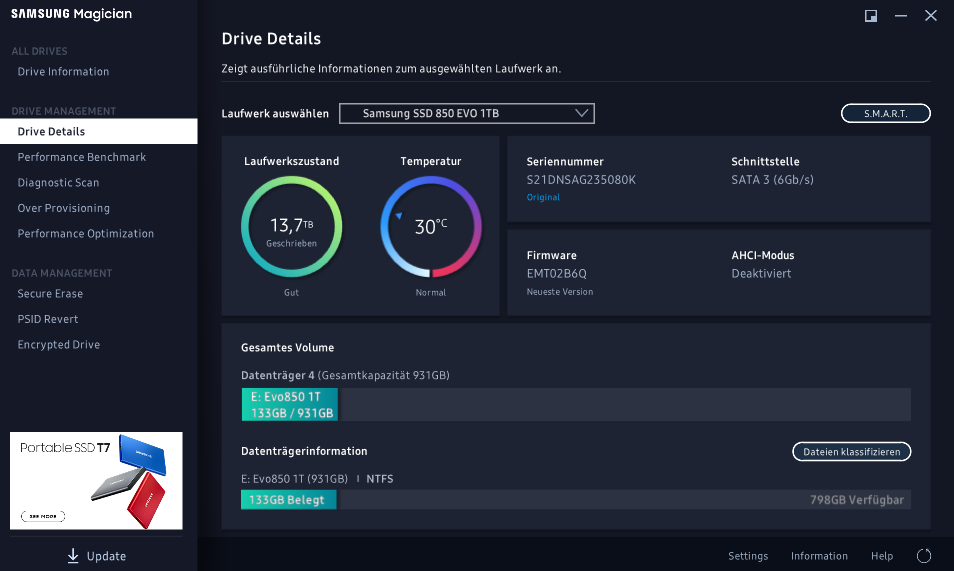The width and height of the screenshot is (954, 571).
Task: Click the S.M.A.R.T. button
Action: click(x=885, y=113)
